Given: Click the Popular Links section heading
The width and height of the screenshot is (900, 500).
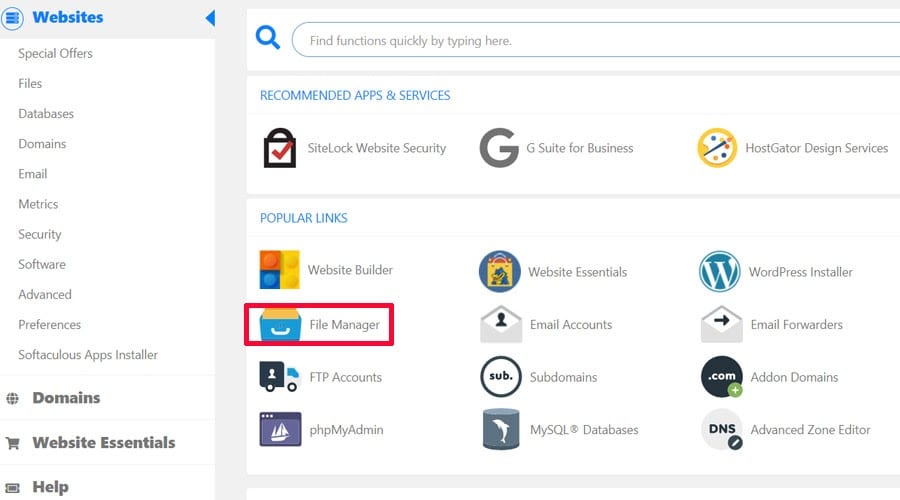Looking at the screenshot, I should point(304,218).
